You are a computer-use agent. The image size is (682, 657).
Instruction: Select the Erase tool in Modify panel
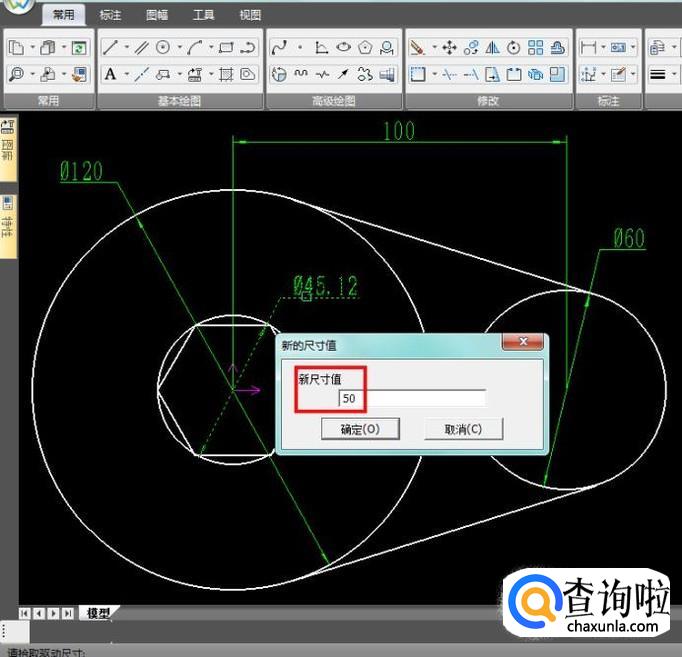click(418, 47)
